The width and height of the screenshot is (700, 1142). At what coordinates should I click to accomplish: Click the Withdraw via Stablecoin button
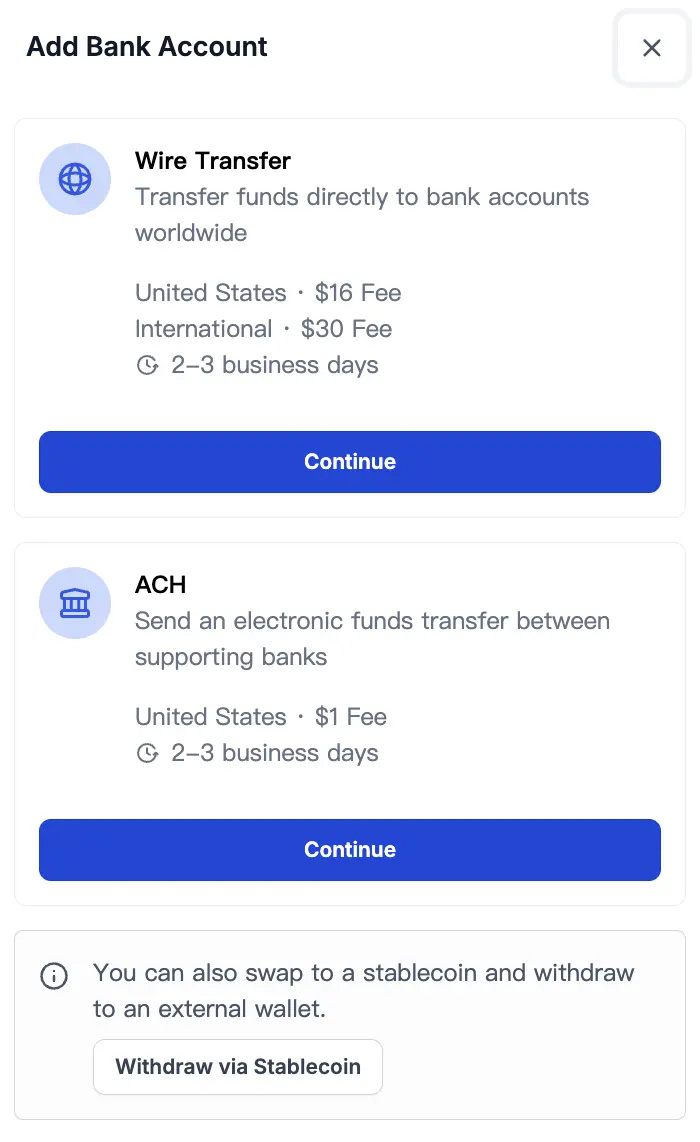point(237,1067)
